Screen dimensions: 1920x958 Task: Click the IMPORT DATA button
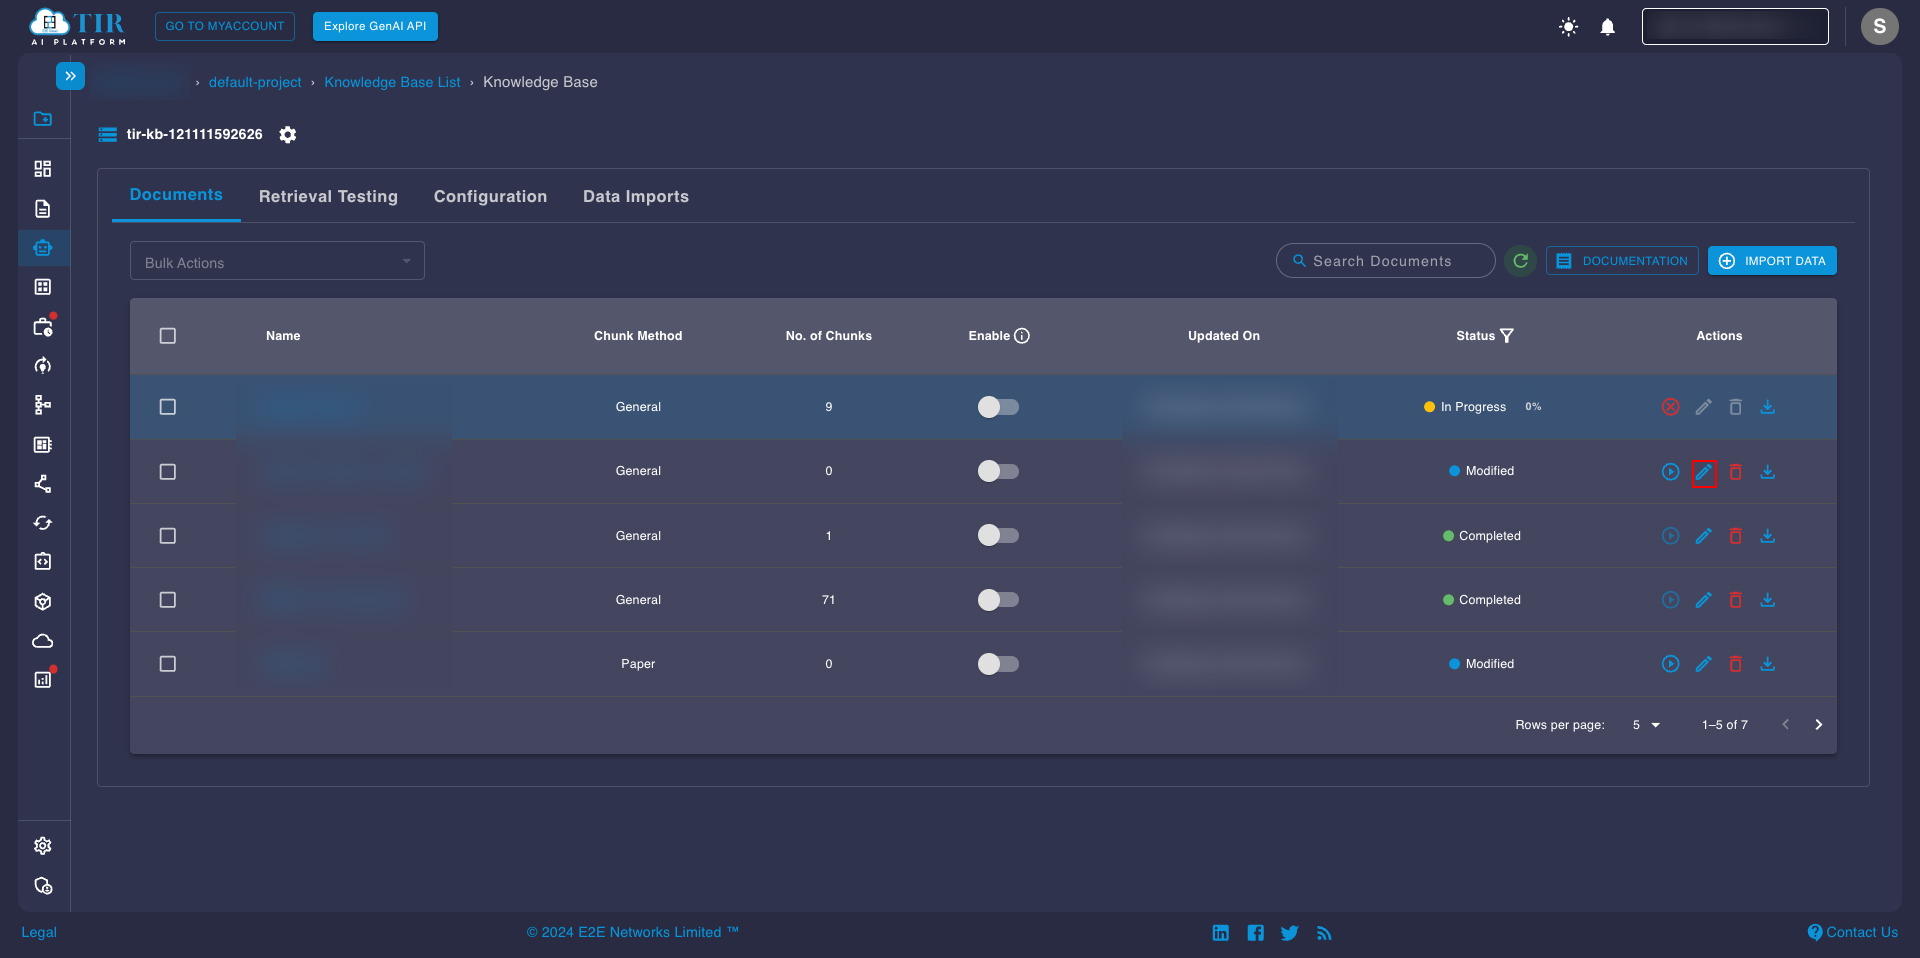point(1772,261)
